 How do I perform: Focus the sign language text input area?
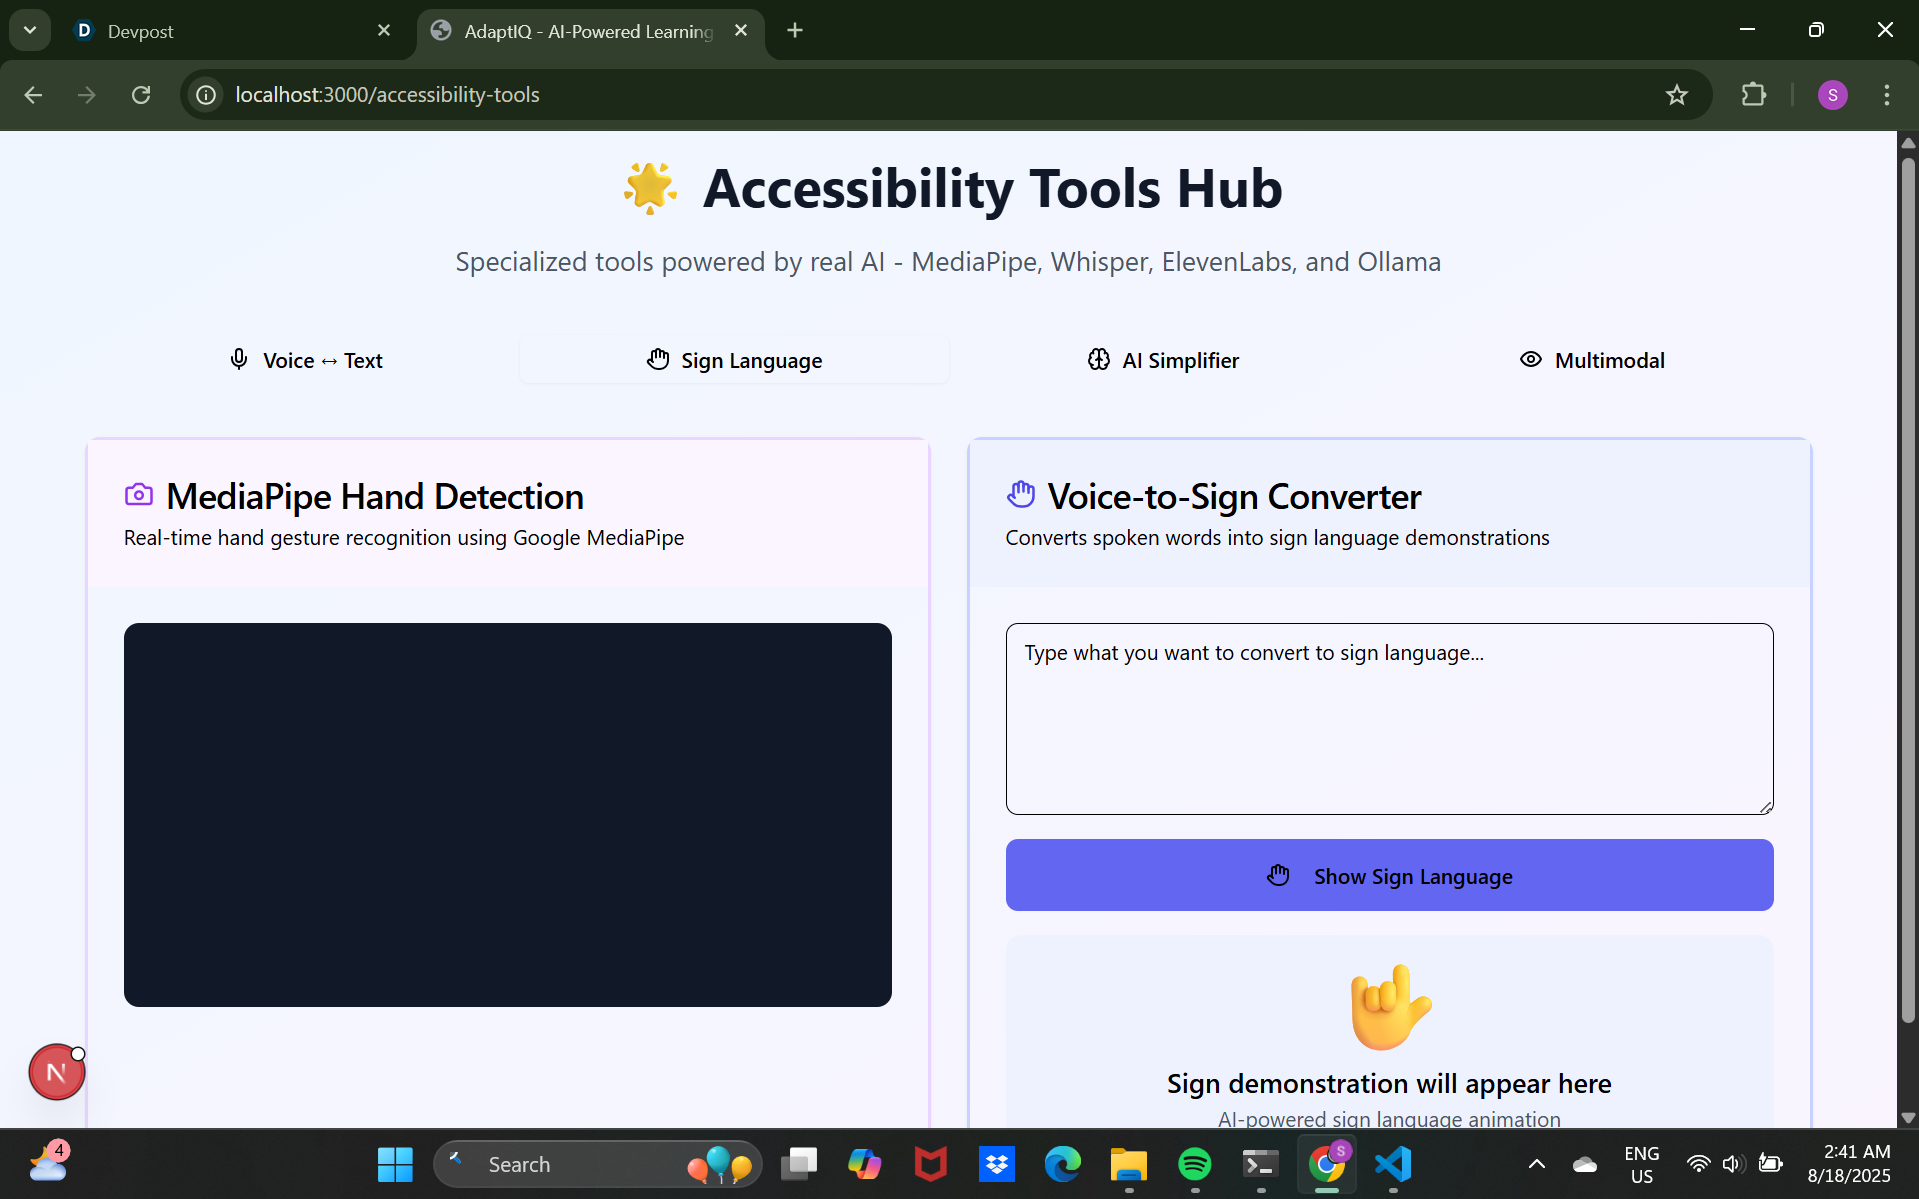pos(1389,719)
